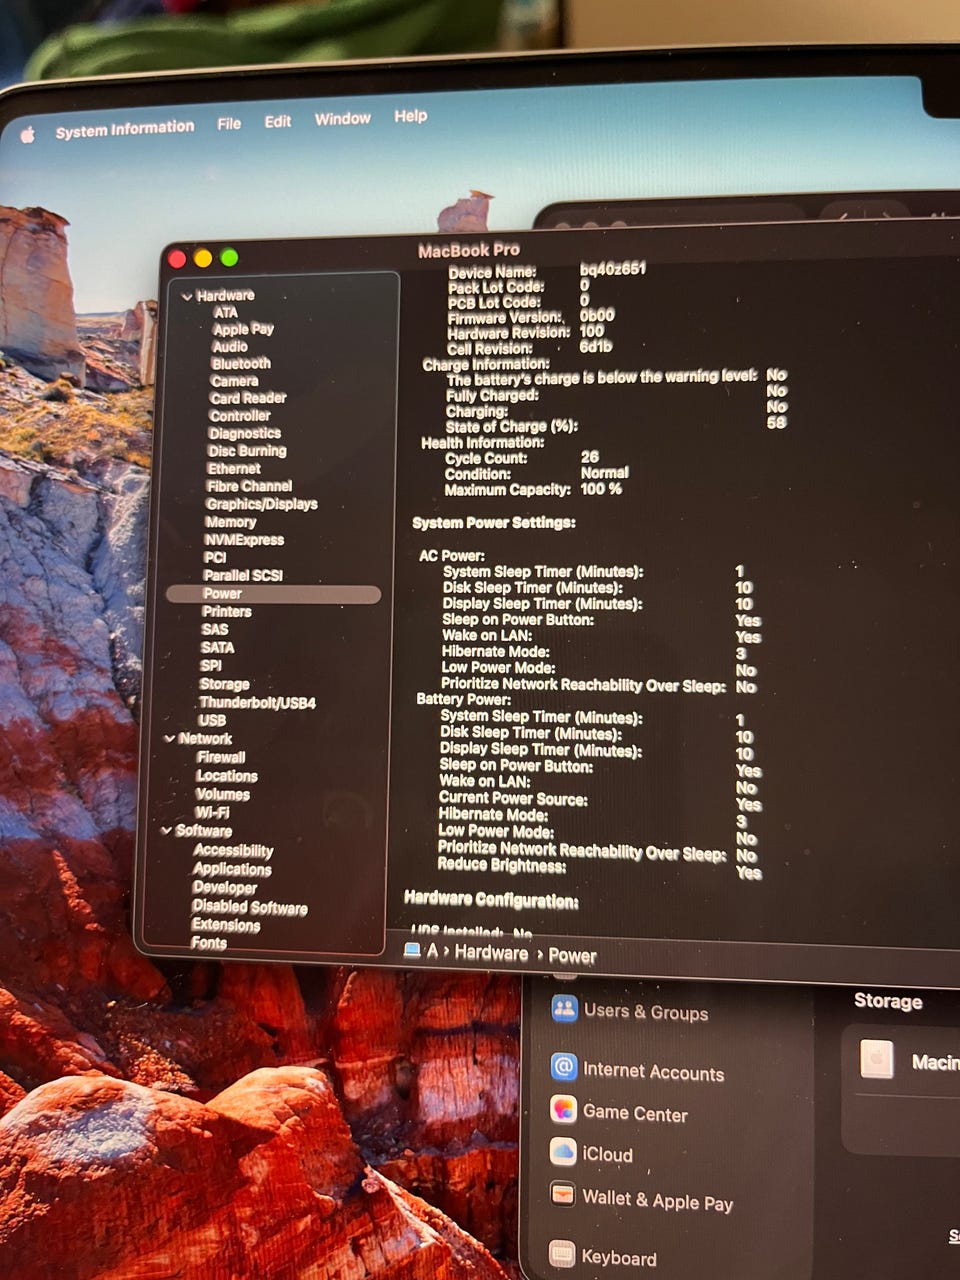960x1280 pixels.
Task: Click Hardware in the path bar
Action: (491, 953)
